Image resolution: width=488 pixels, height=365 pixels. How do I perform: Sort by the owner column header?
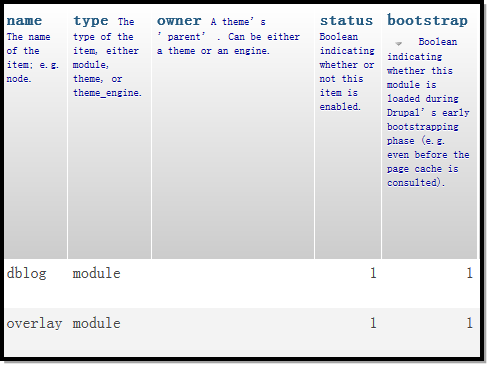click(x=179, y=21)
